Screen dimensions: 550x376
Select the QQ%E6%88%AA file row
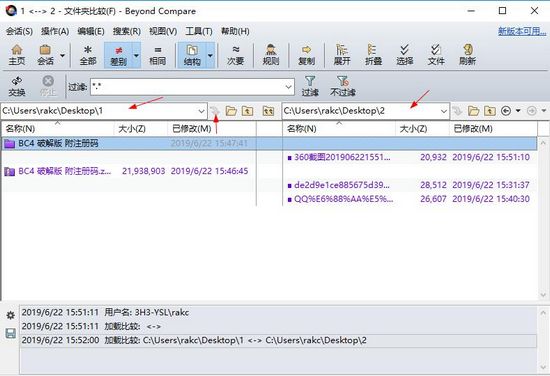[409, 199]
